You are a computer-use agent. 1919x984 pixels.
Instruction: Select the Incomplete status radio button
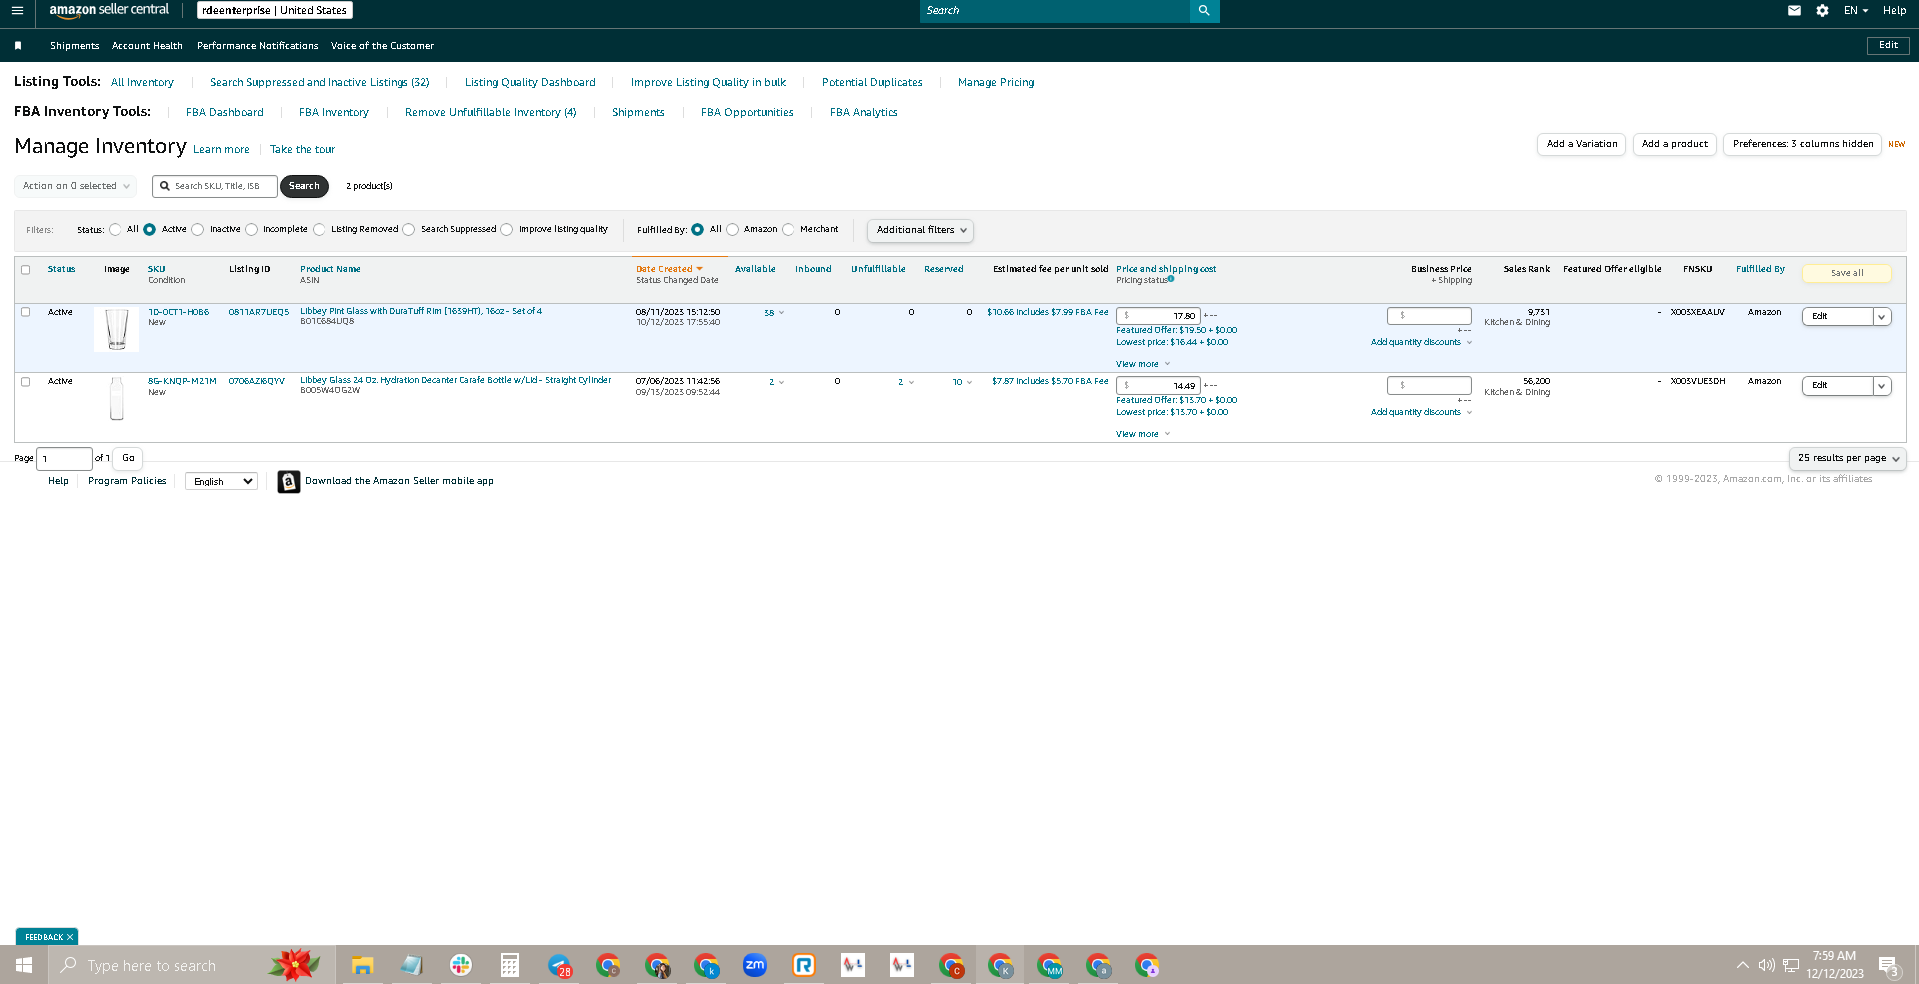coord(252,230)
